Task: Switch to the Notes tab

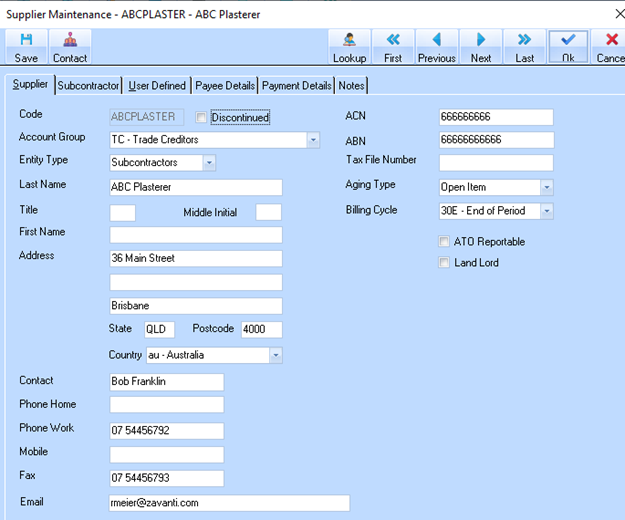Action: 352,86
